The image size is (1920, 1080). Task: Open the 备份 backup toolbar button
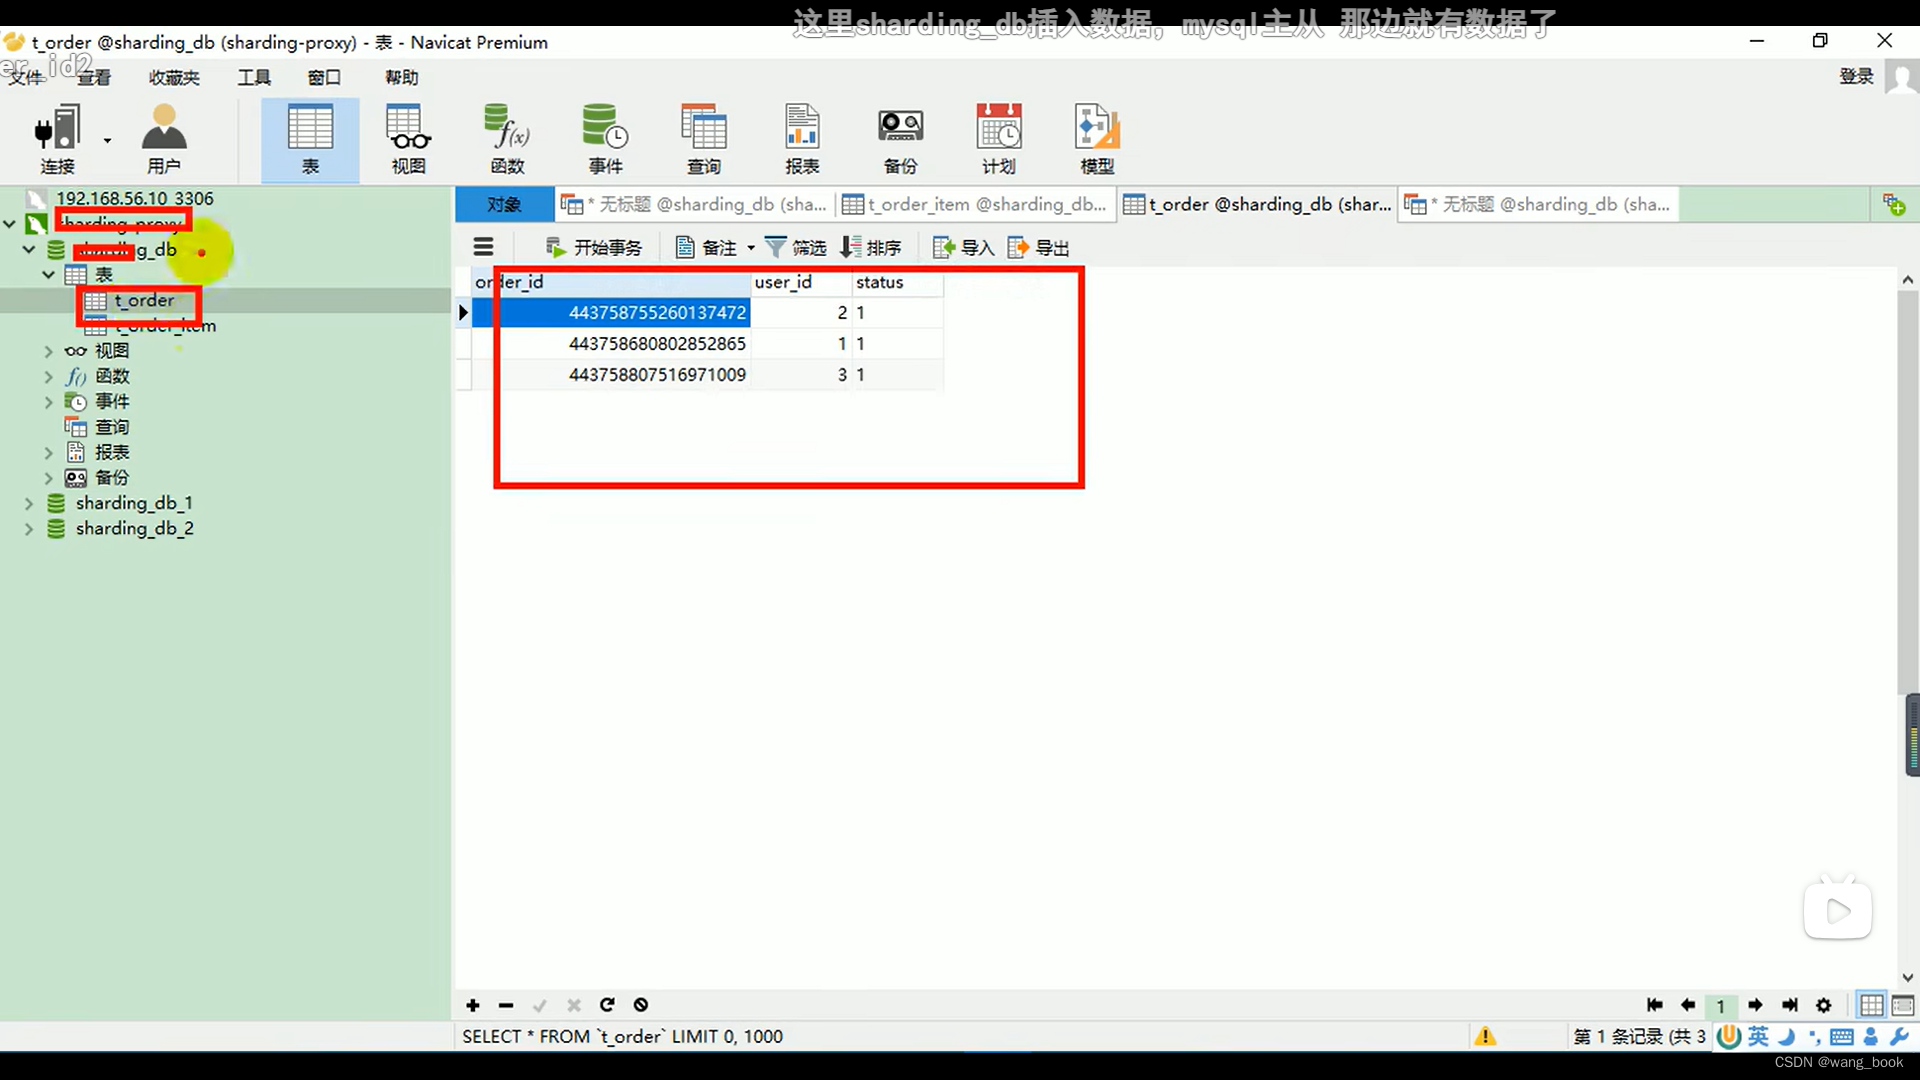pos(900,139)
